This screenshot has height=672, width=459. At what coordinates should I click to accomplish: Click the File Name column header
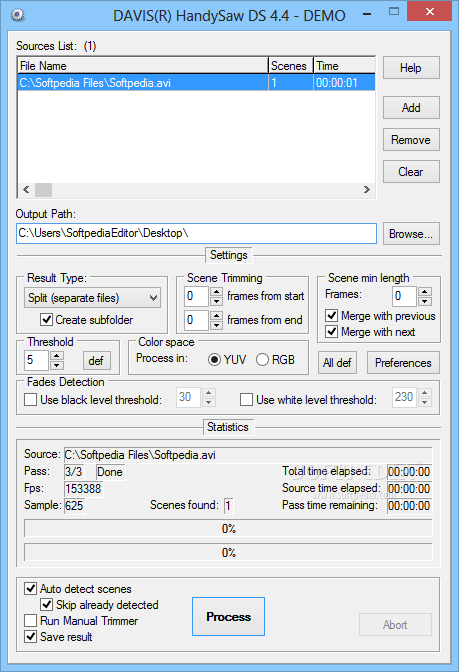[x=143, y=66]
